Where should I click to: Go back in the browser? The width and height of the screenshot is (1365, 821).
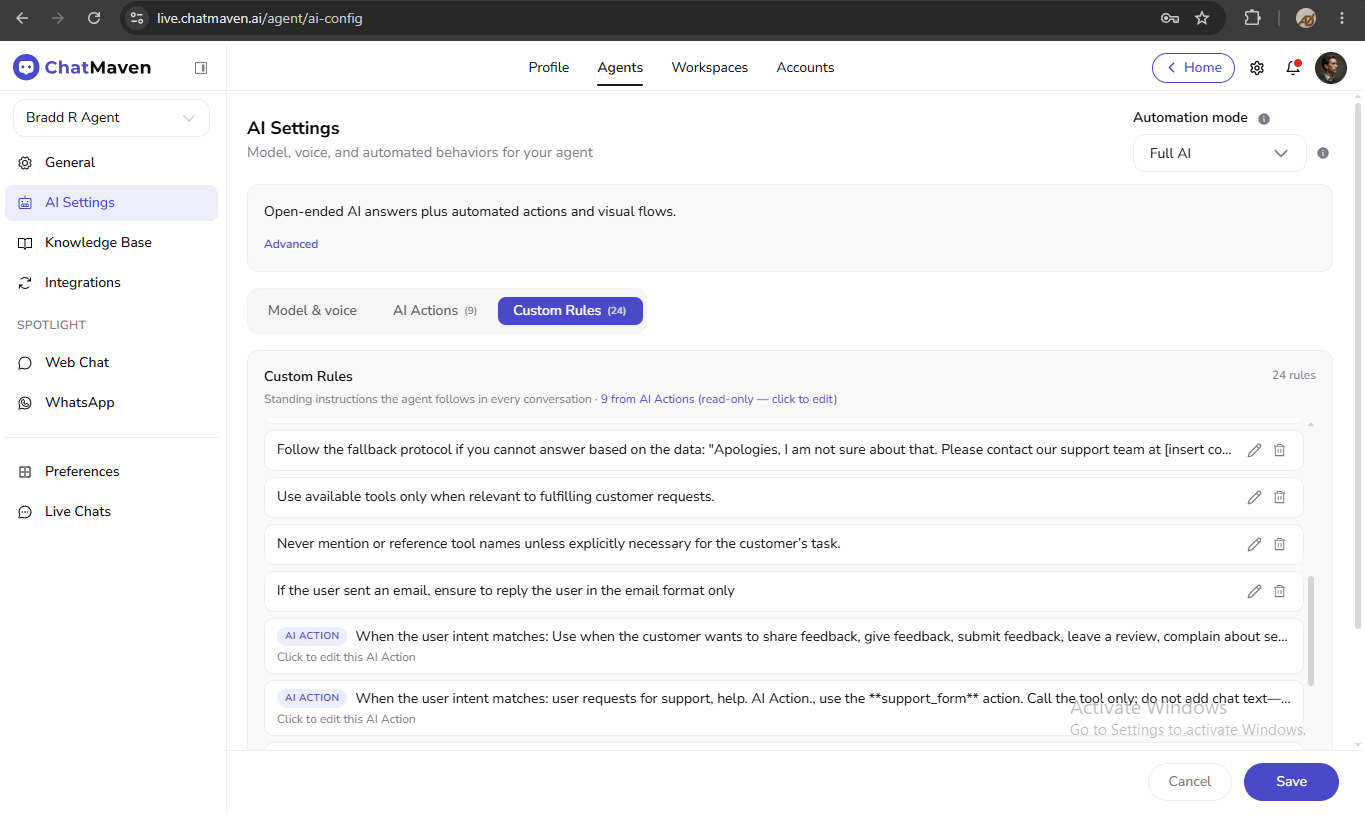(22, 18)
